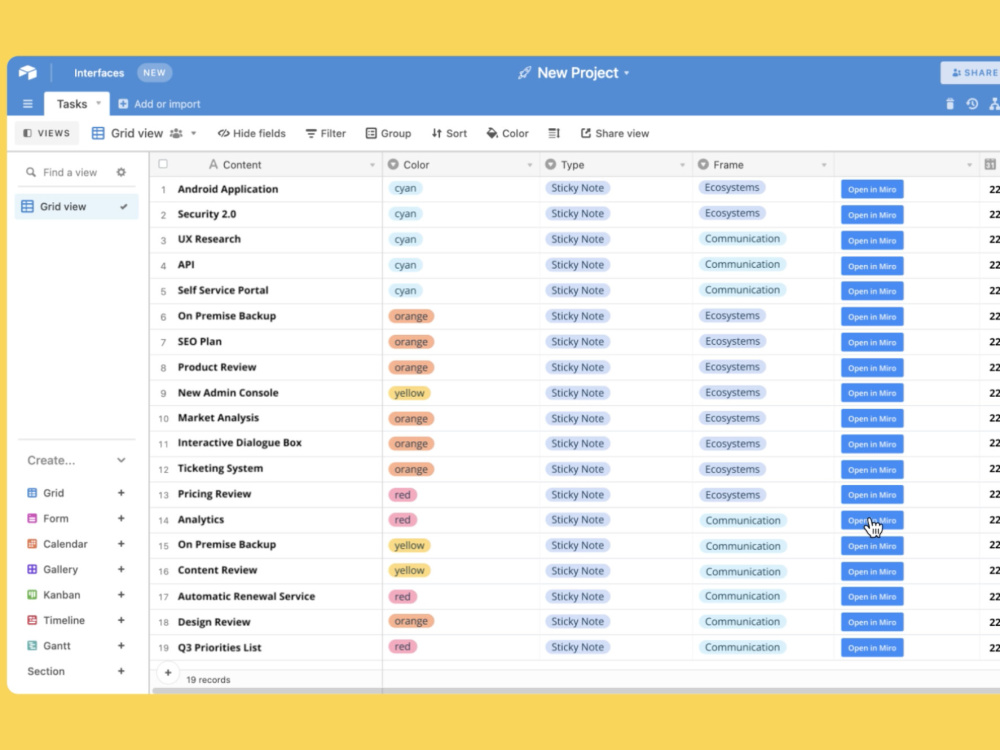
Task: Open the Grid view name dropdown arrow
Action: (x=193, y=133)
